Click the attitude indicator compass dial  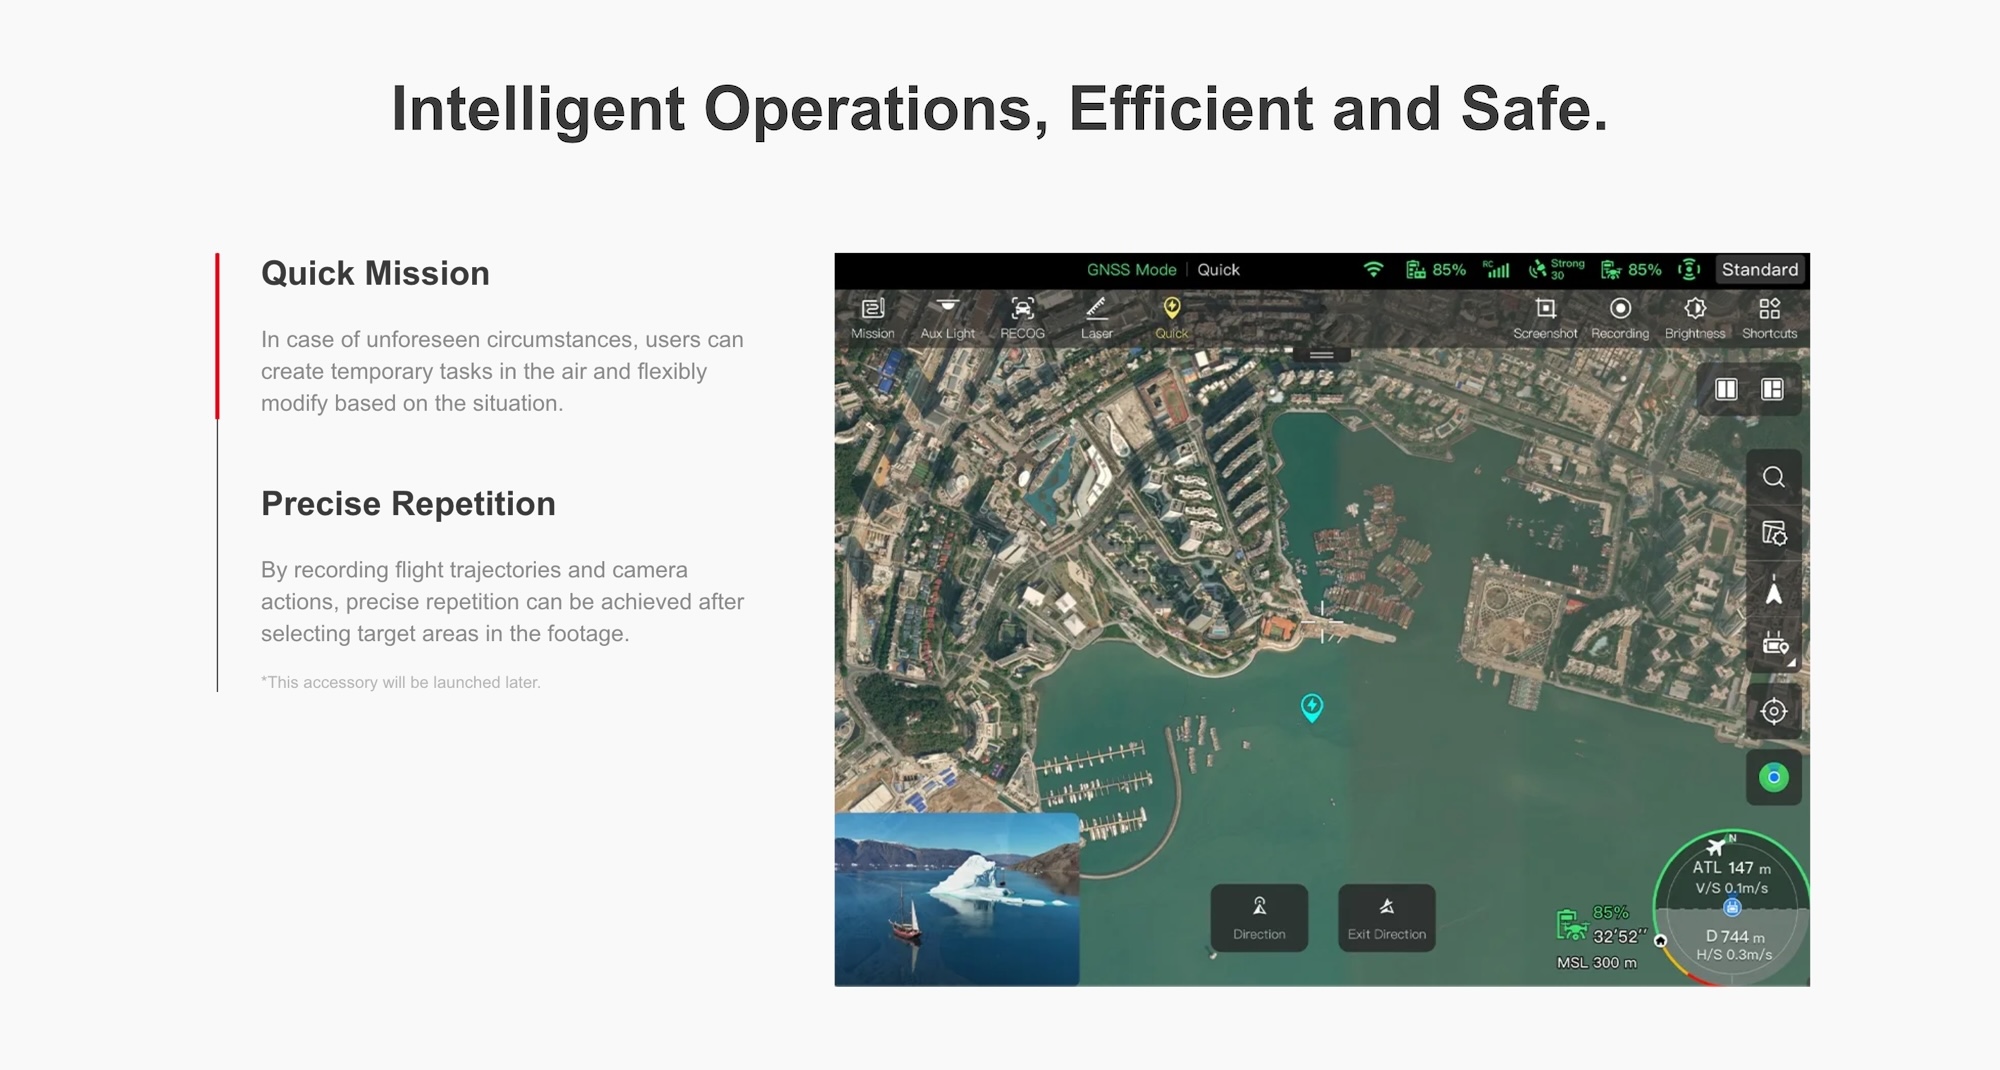[x=1731, y=908]
